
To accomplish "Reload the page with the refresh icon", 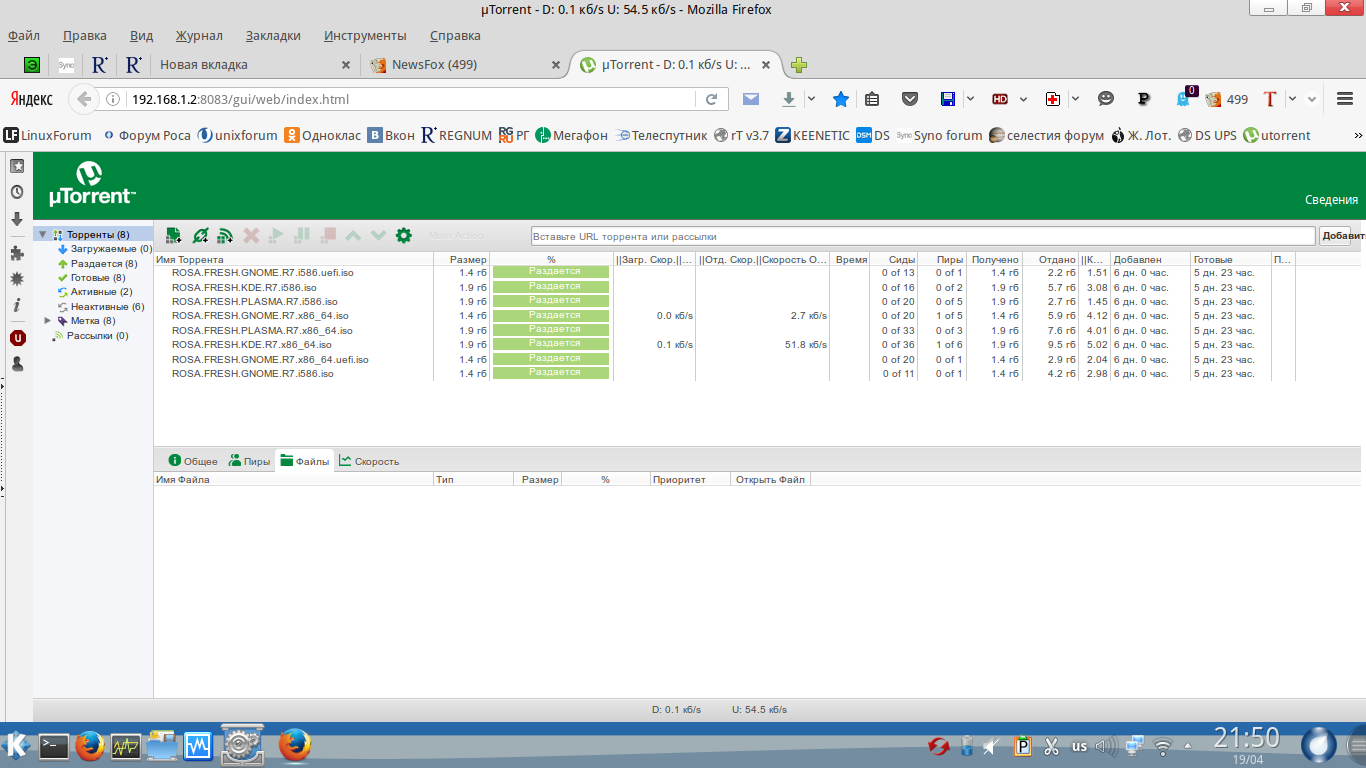I will coord(711,99).
